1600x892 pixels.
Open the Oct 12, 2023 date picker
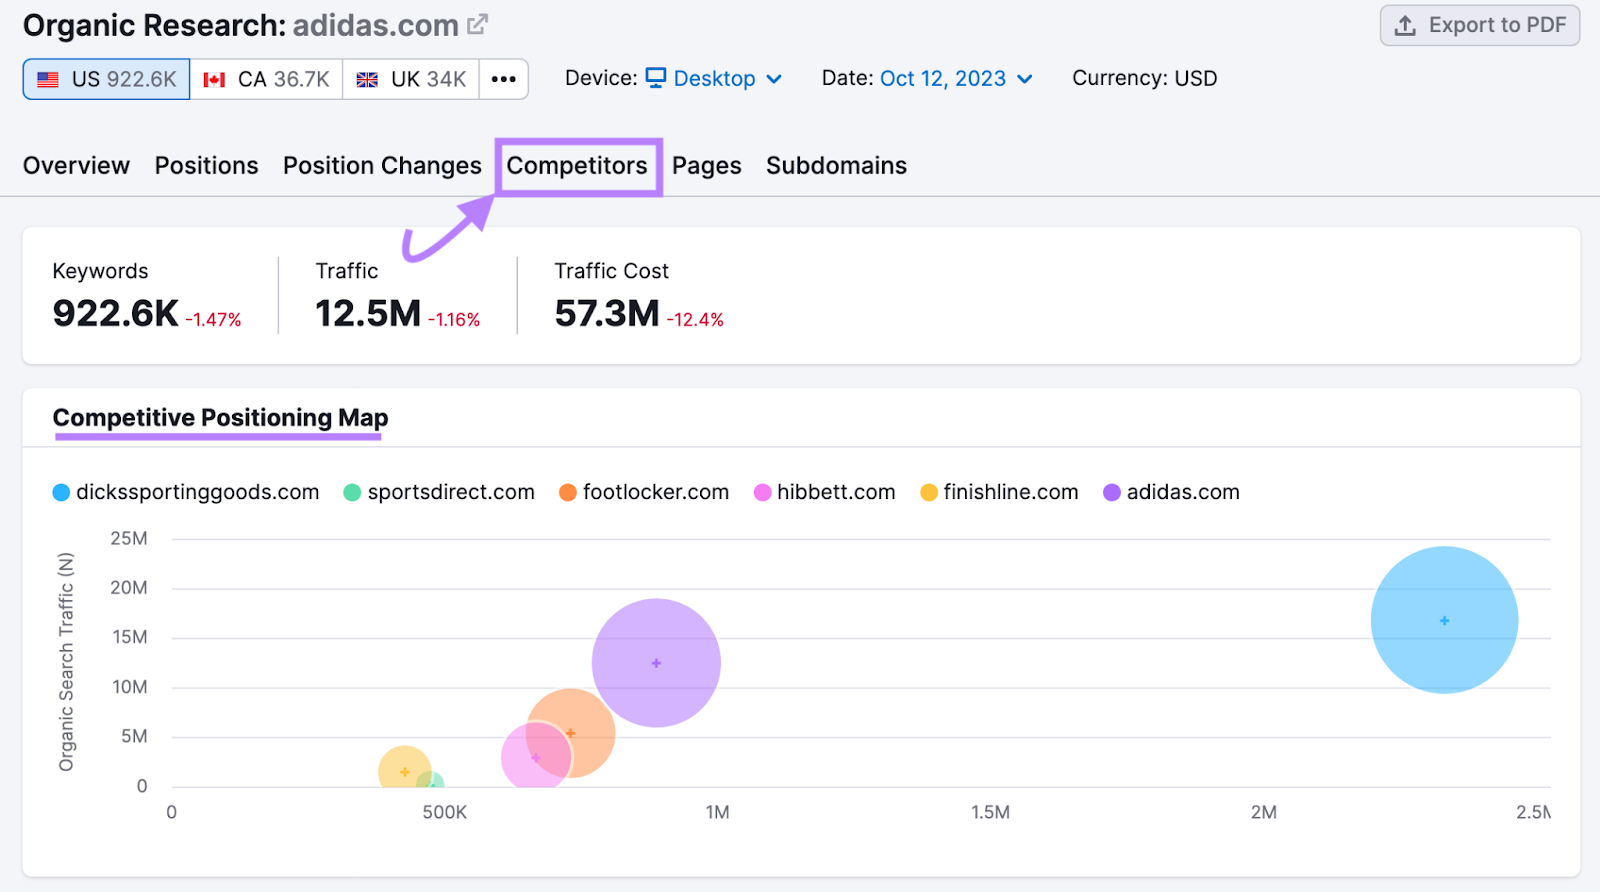click(x=955, y=79)
